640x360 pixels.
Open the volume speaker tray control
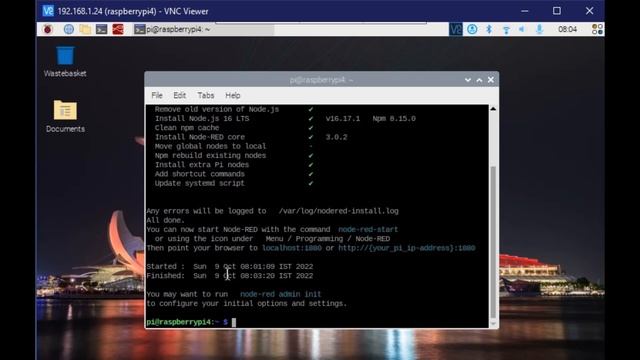[x=522, y=29]
